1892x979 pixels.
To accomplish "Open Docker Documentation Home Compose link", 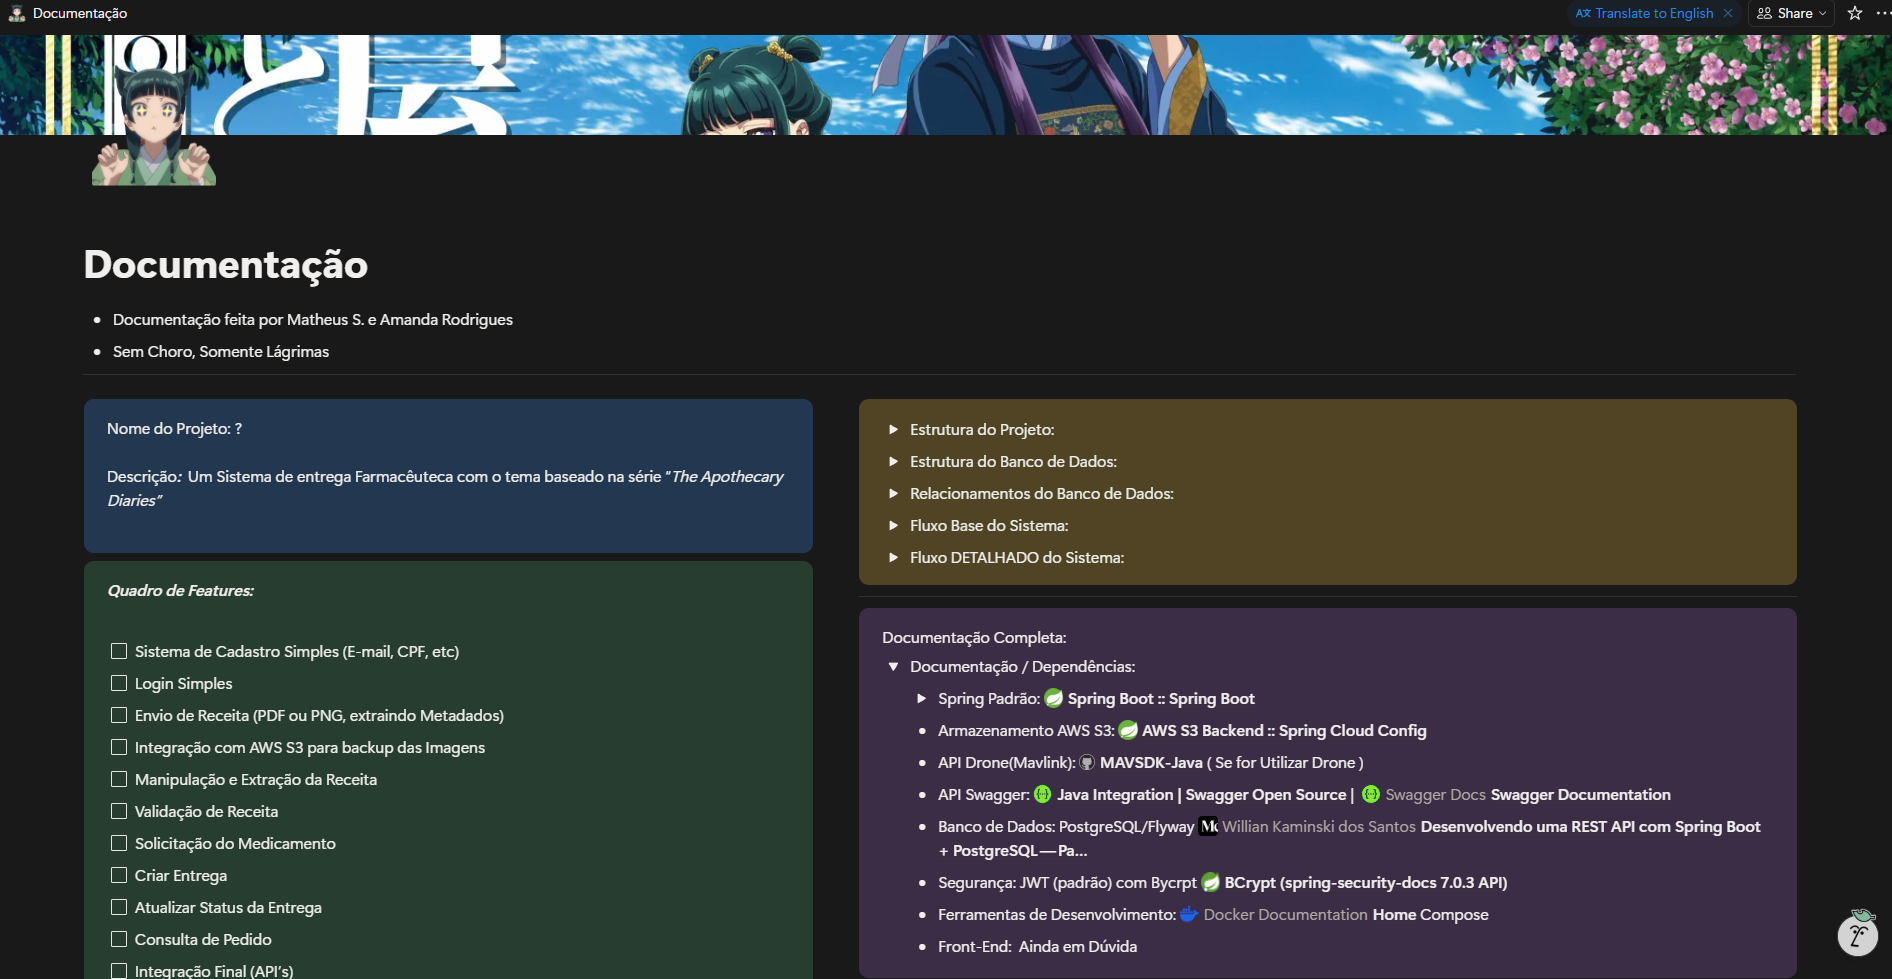I will [x=1345, y=914].
